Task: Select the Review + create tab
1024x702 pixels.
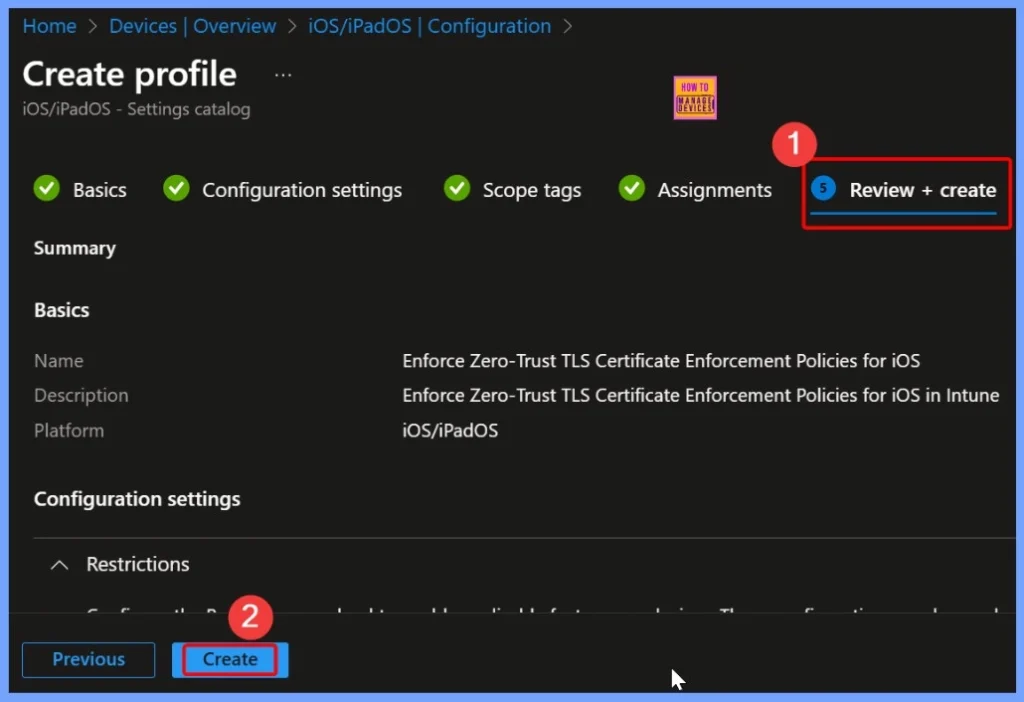Action: click(x=921, y=190)
